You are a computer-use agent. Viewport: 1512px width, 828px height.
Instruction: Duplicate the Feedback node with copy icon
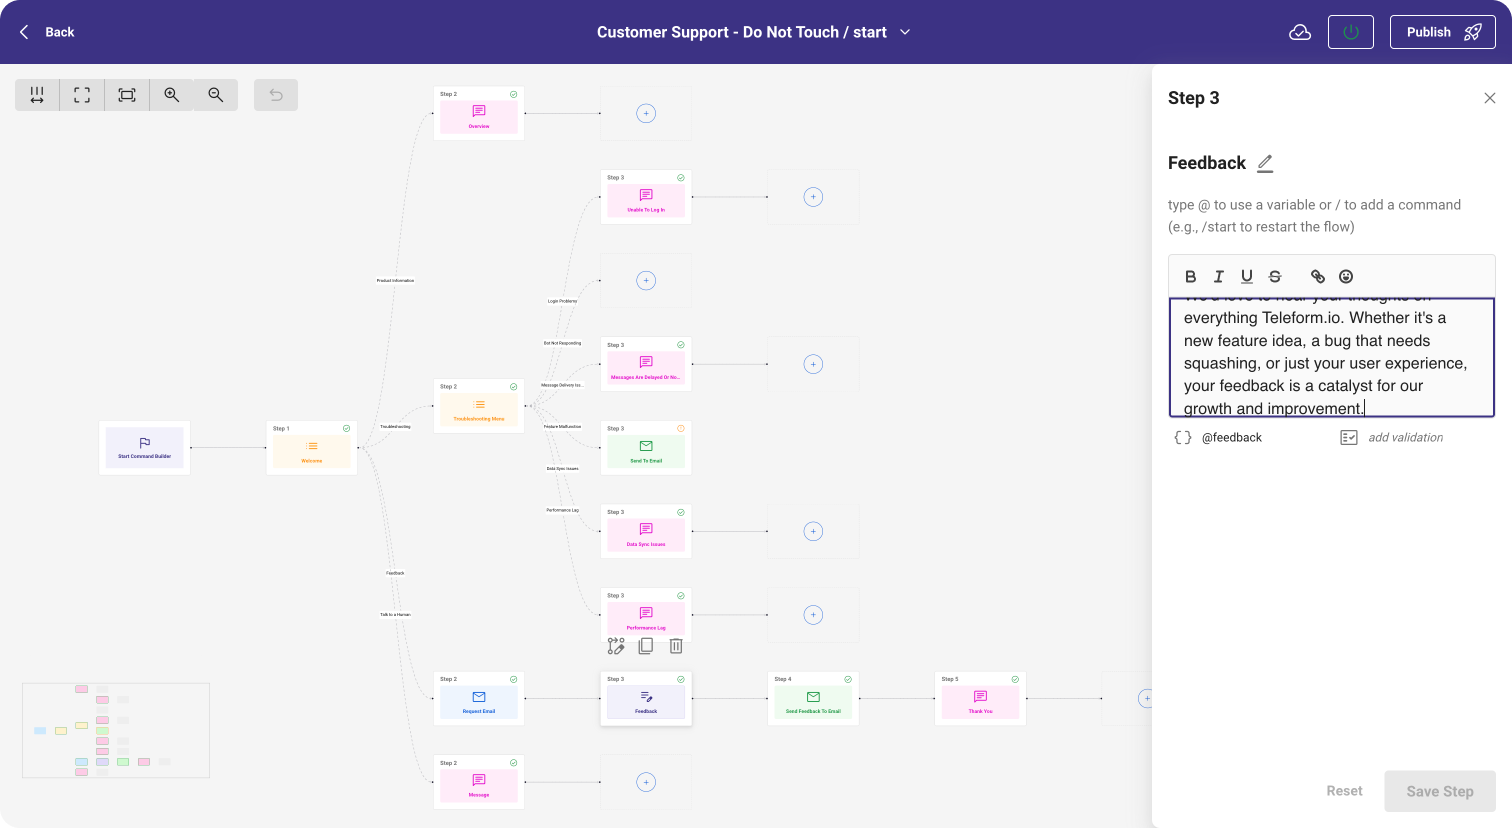pyautogui.click(x=646, y=646)
